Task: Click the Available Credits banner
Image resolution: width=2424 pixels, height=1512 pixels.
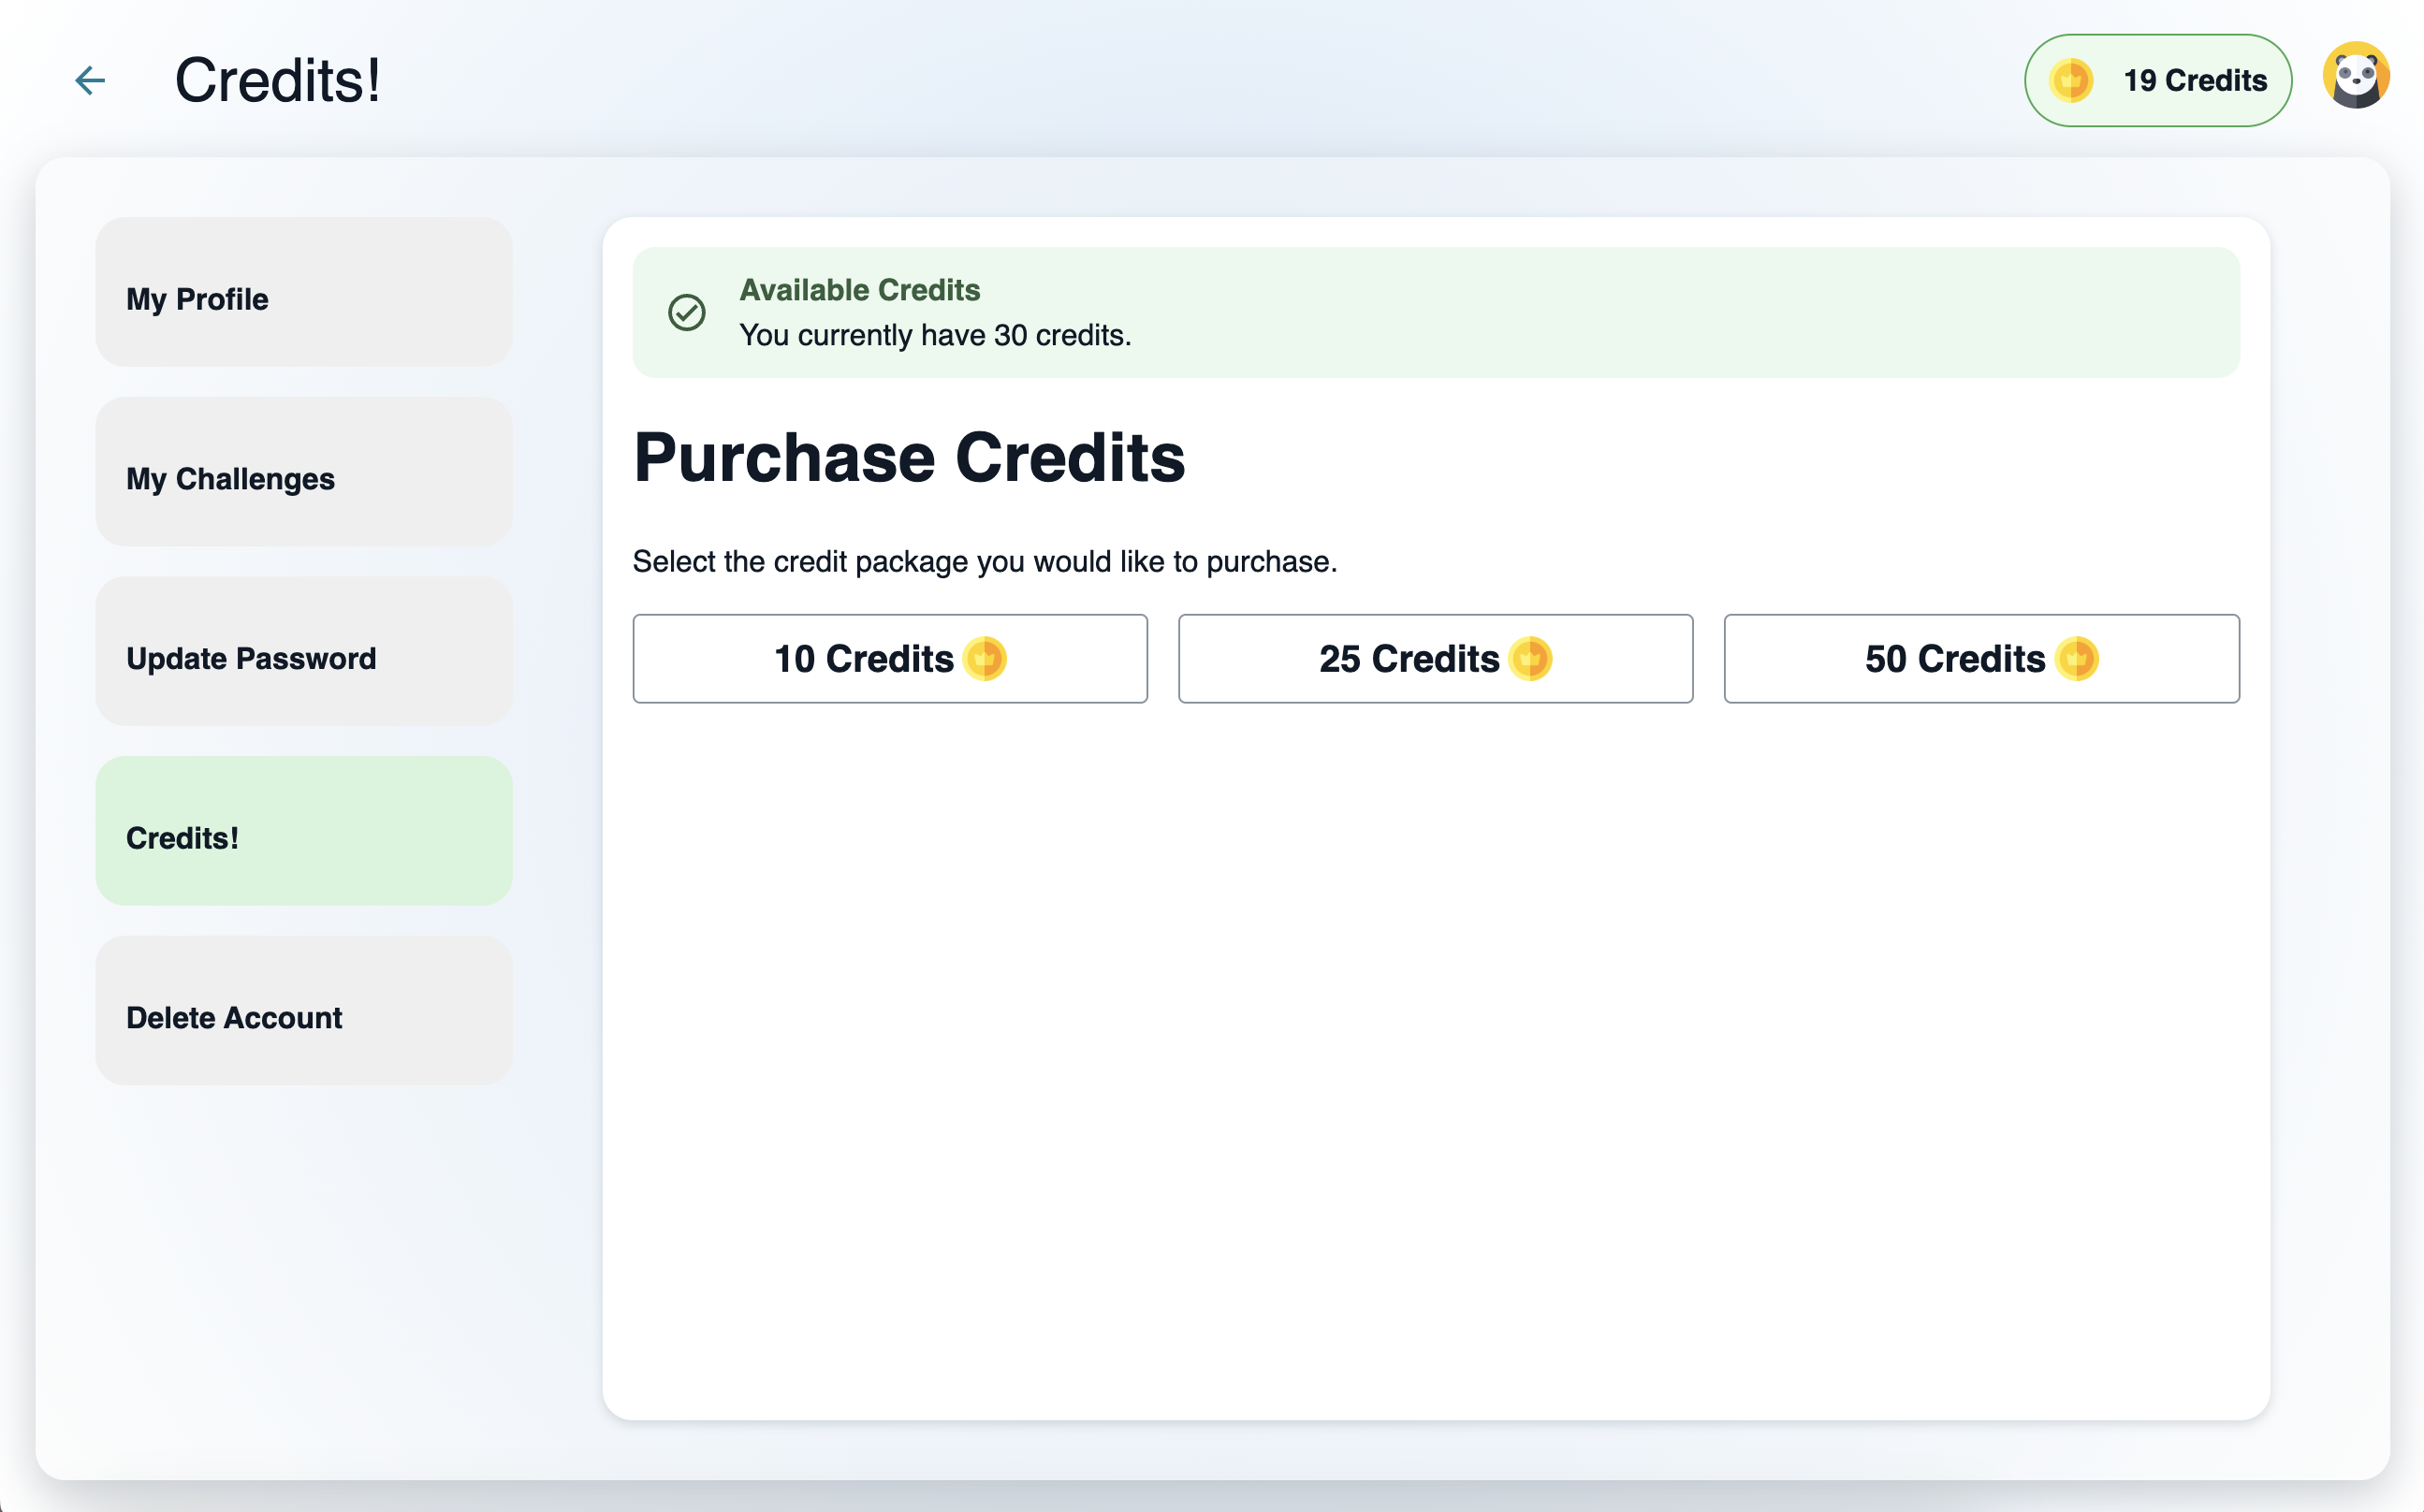Action: coord(1435,312)
